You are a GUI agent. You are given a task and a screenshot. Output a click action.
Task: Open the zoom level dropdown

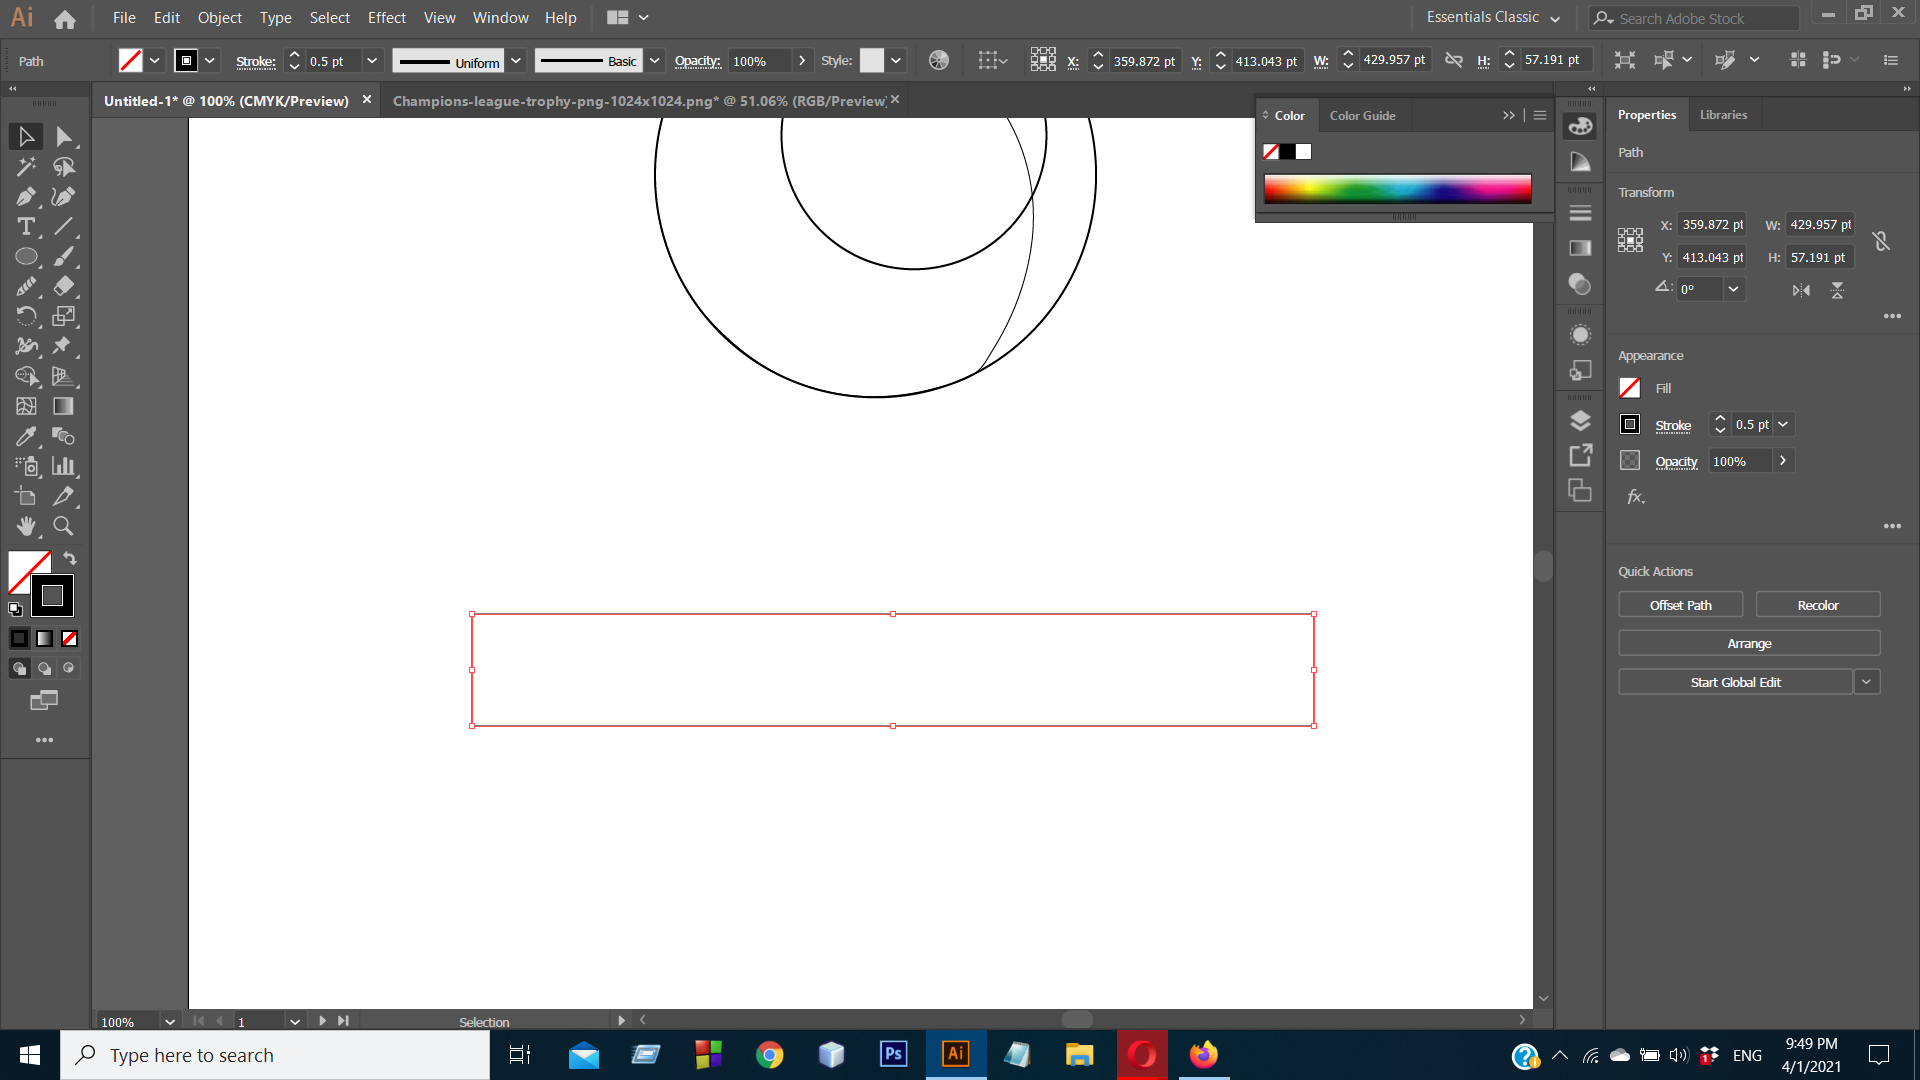pos(170,1022)
